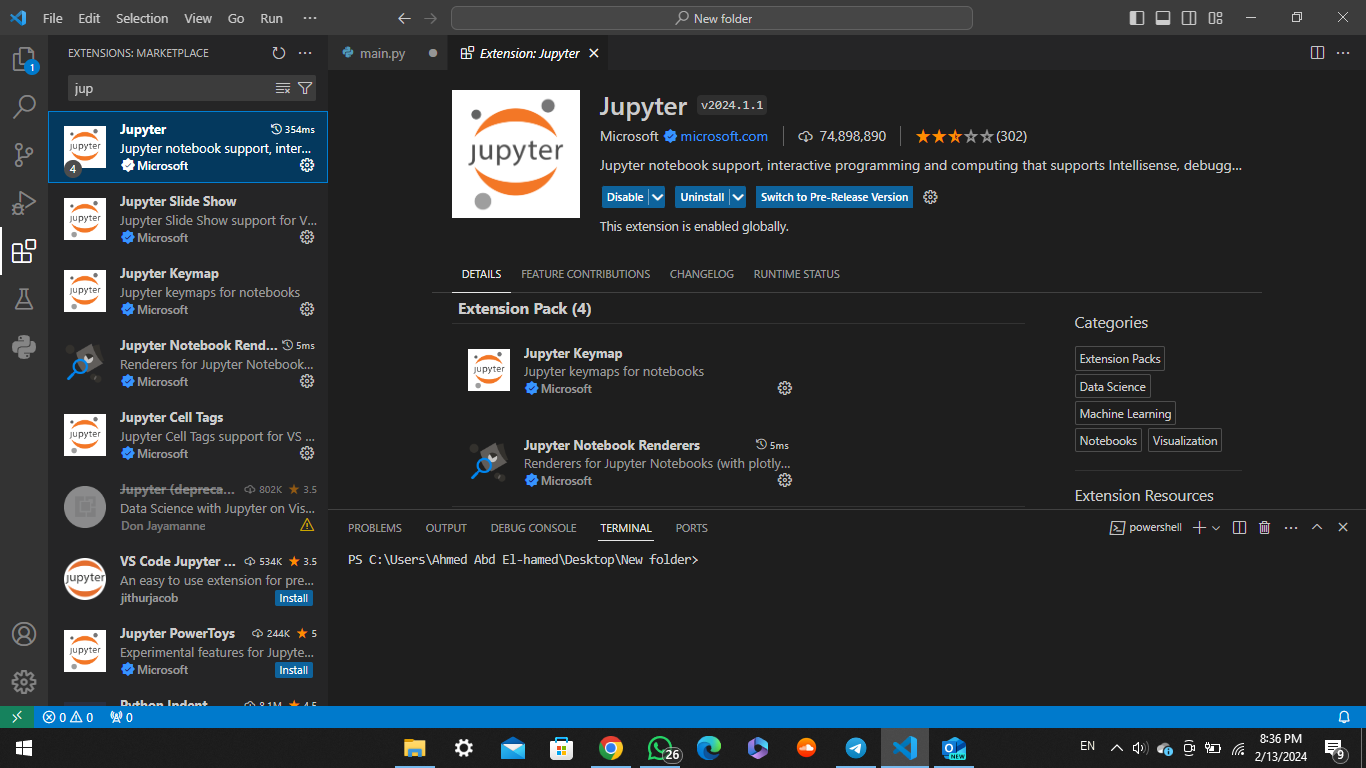Open the Python view icon
The height and width of the screenshot is (768, 1366).
pos(24,347)
